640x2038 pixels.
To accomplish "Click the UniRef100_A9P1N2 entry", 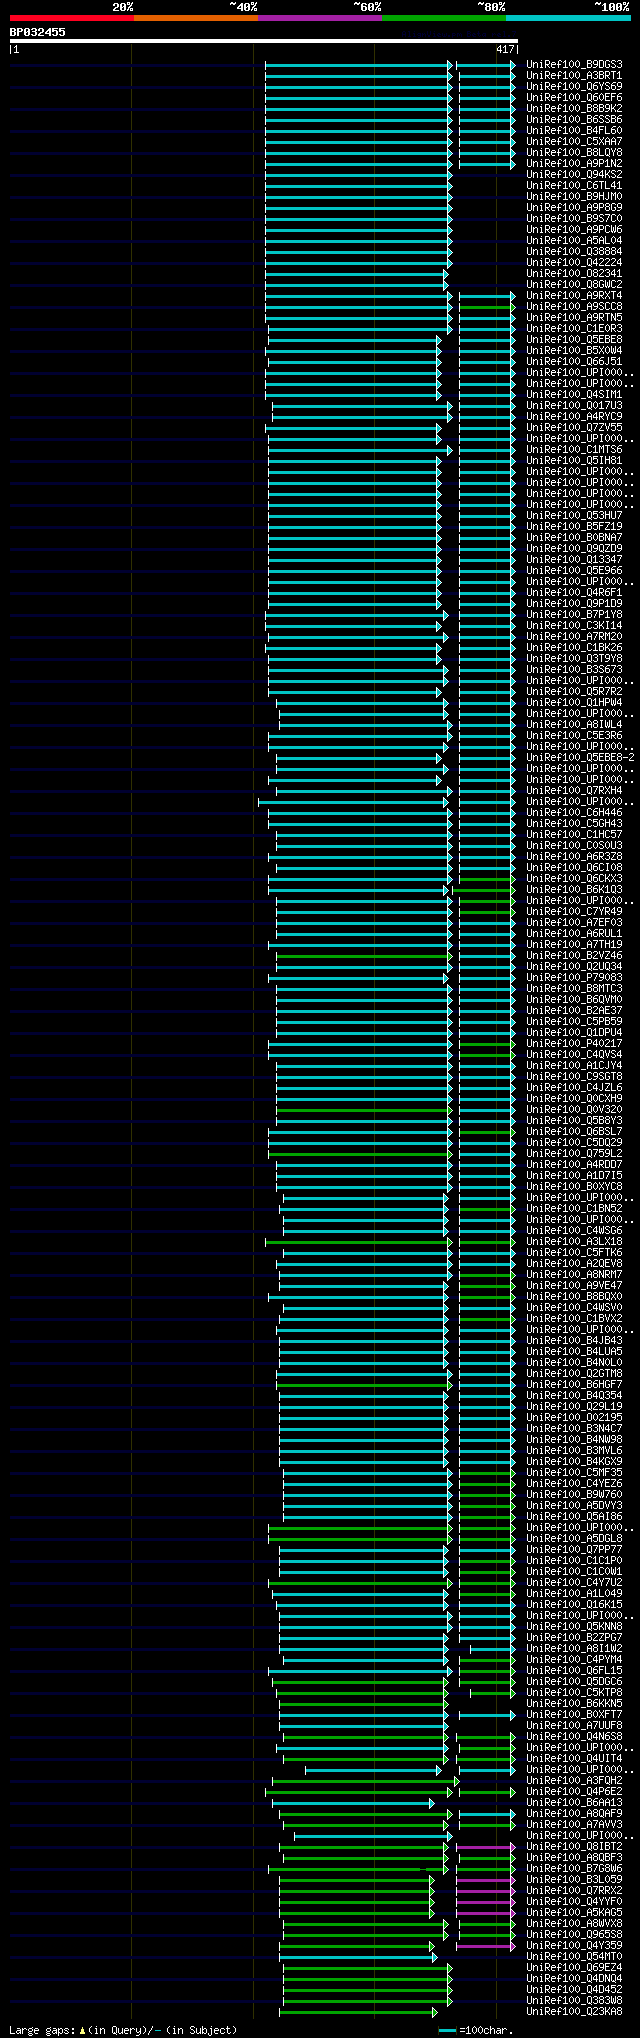I will (574, 163).
